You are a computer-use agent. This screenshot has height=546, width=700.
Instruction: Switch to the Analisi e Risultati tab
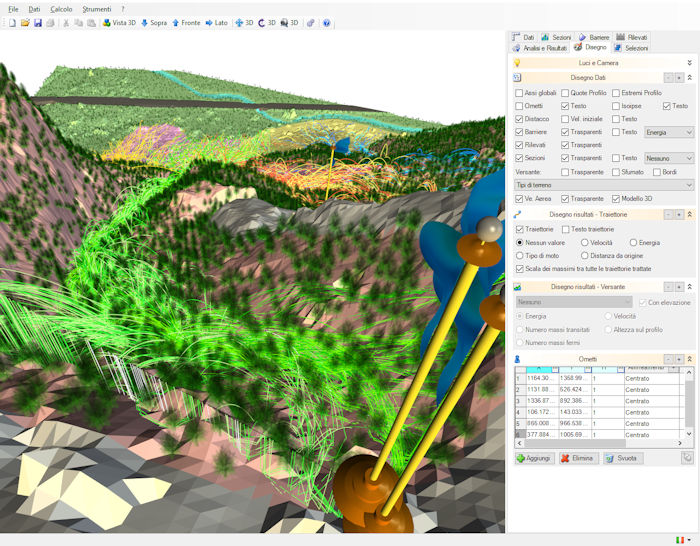tap(540, 47)
